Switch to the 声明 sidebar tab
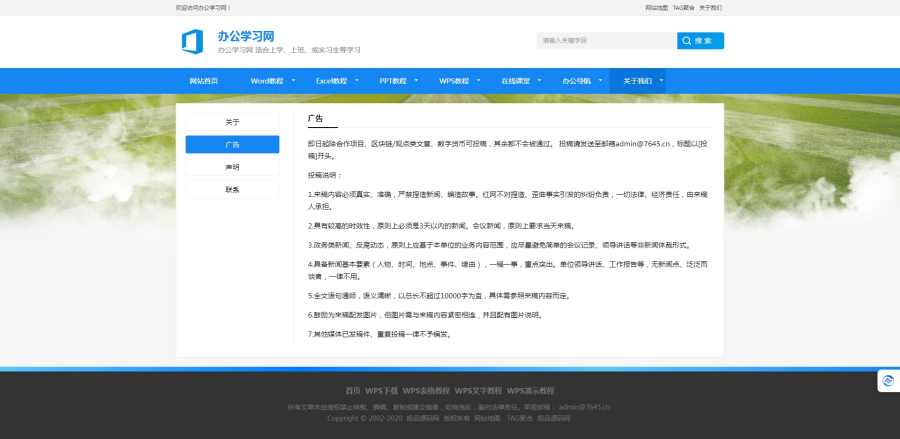The image size is (900, 439). [232, 167]
